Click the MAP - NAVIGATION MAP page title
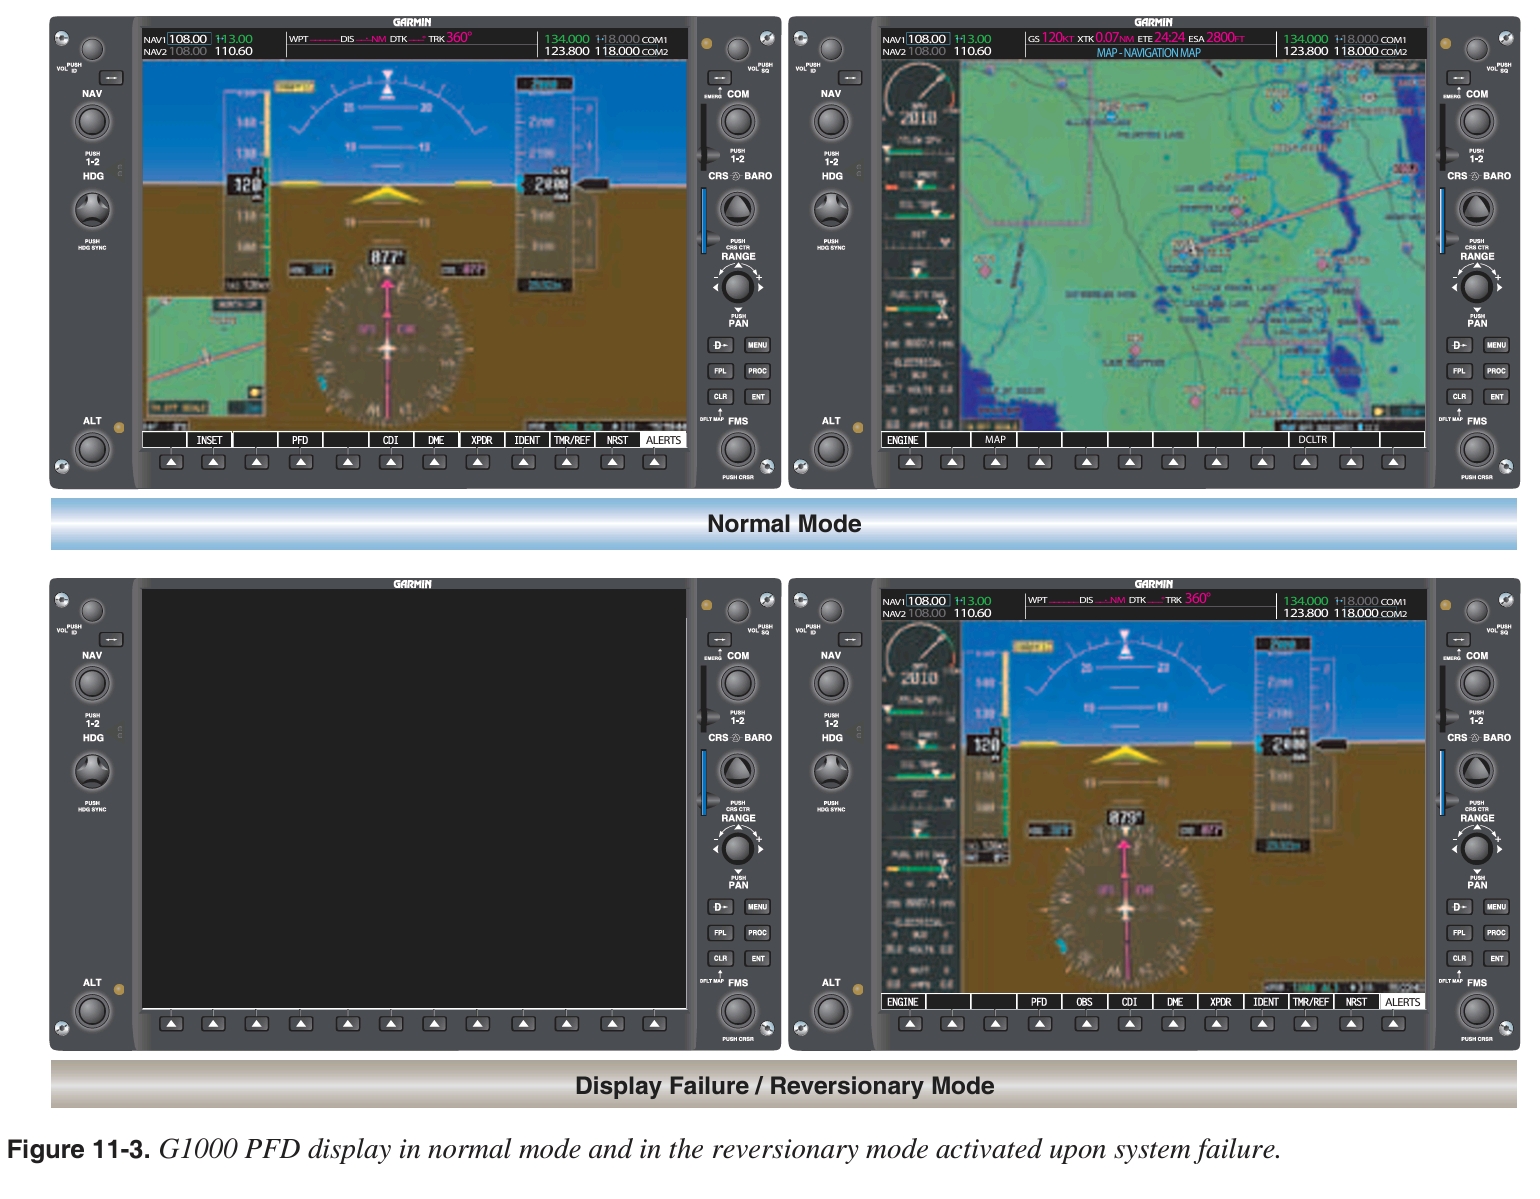Screen dimensions: 1540x1199 pyautogui.click(x=1148, y=53)
